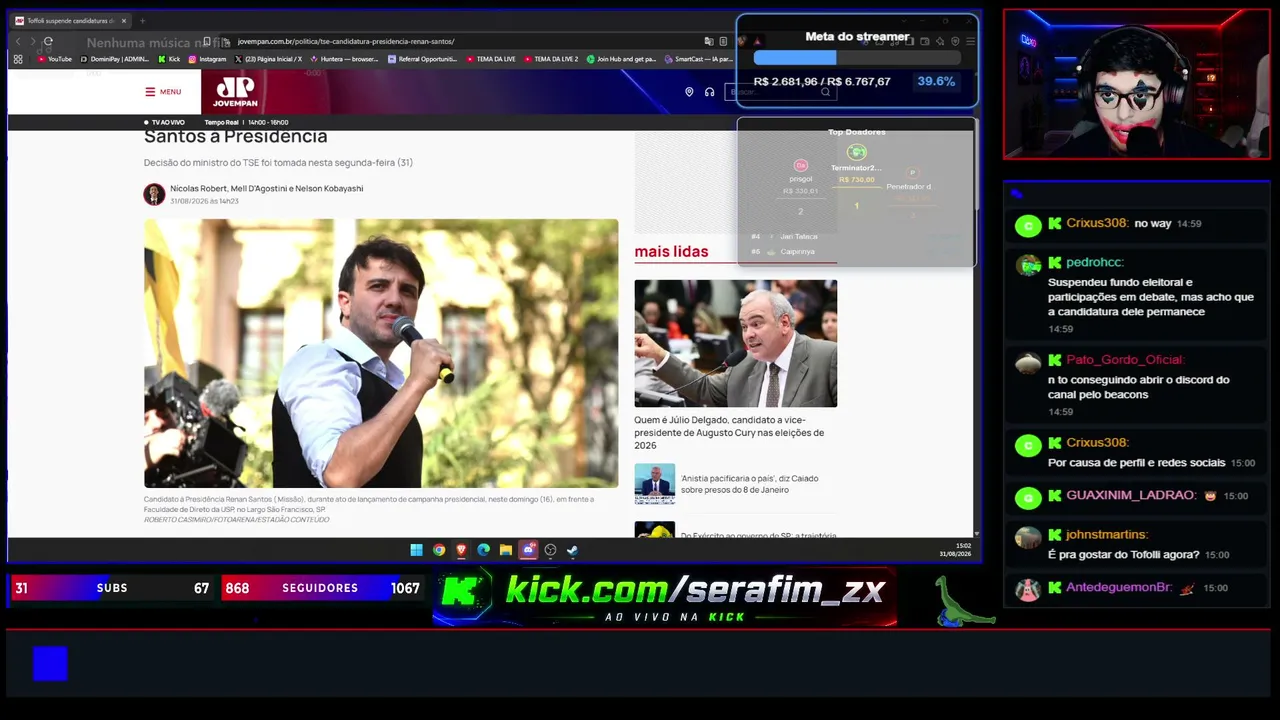This screenshot has height=720, width=1280.
Task: Click the TV AO VIVO link
Action: (164, 122)
